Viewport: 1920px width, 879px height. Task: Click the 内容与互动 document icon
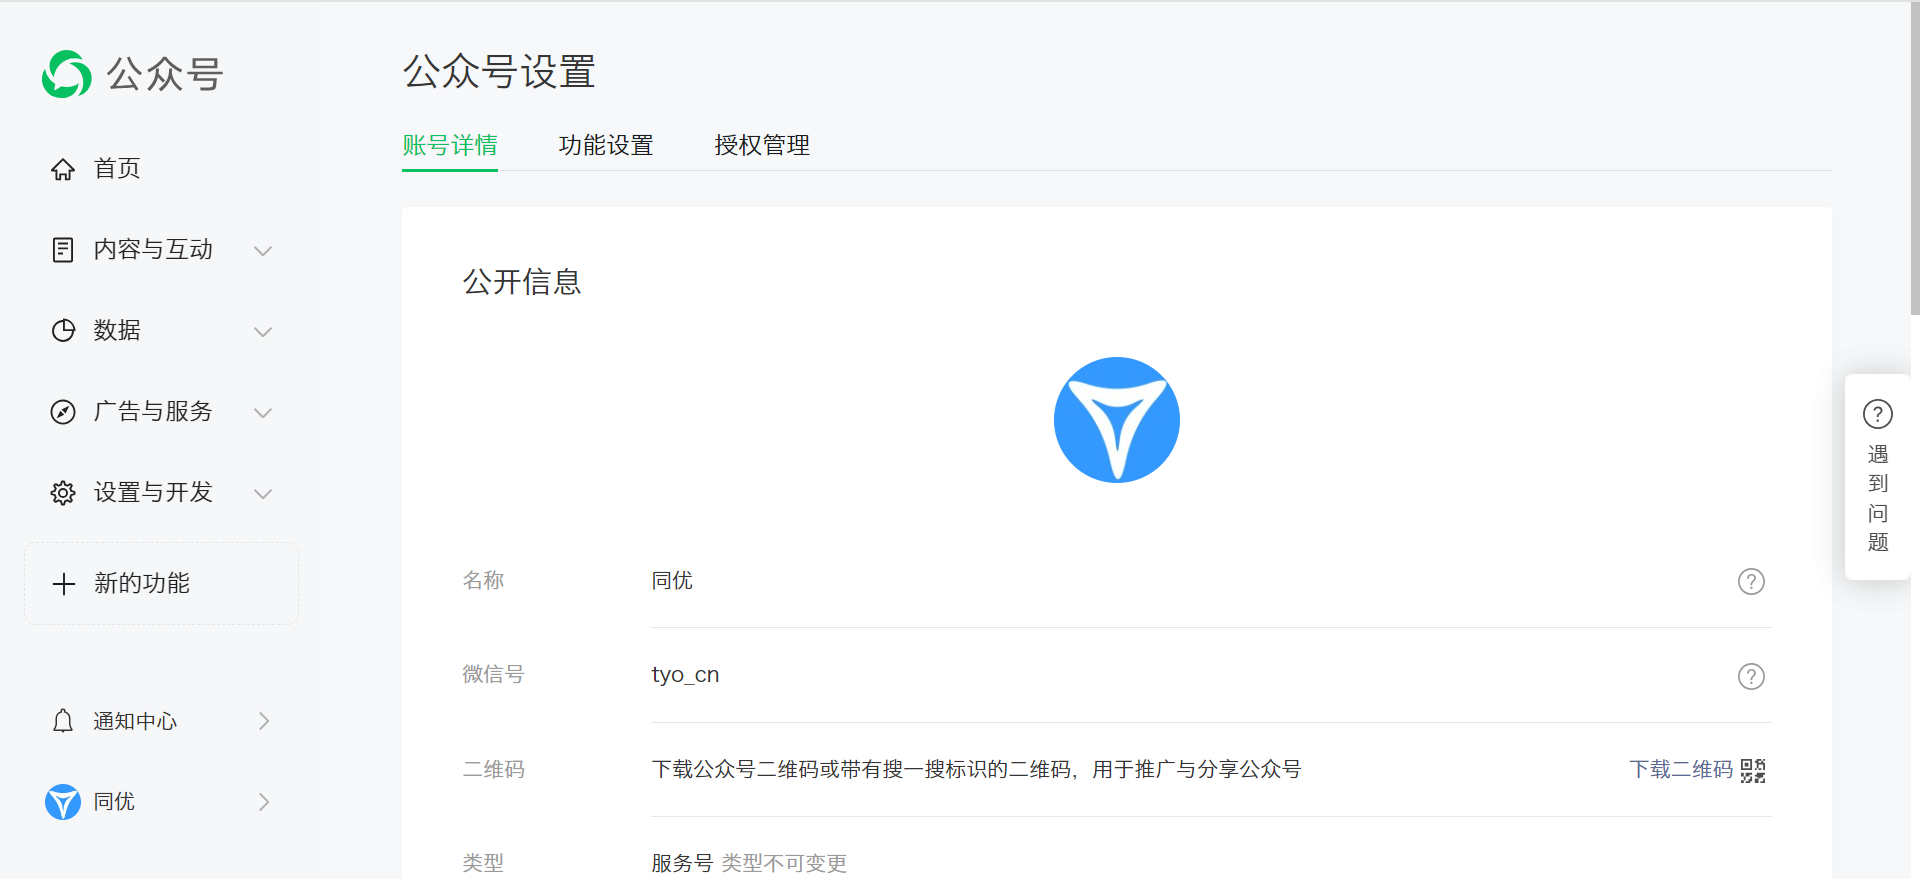(x=63, y=250)
